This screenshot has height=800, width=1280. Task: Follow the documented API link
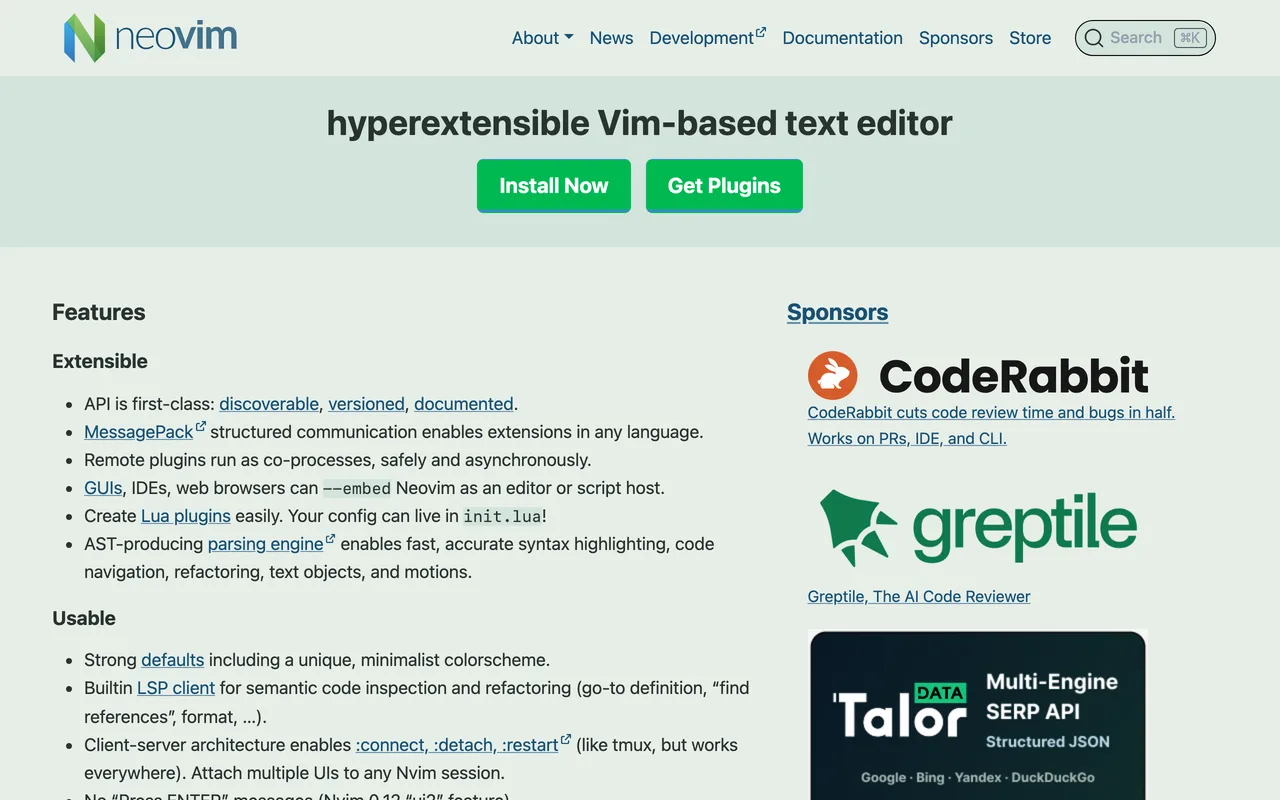click(x=464, y=404)
